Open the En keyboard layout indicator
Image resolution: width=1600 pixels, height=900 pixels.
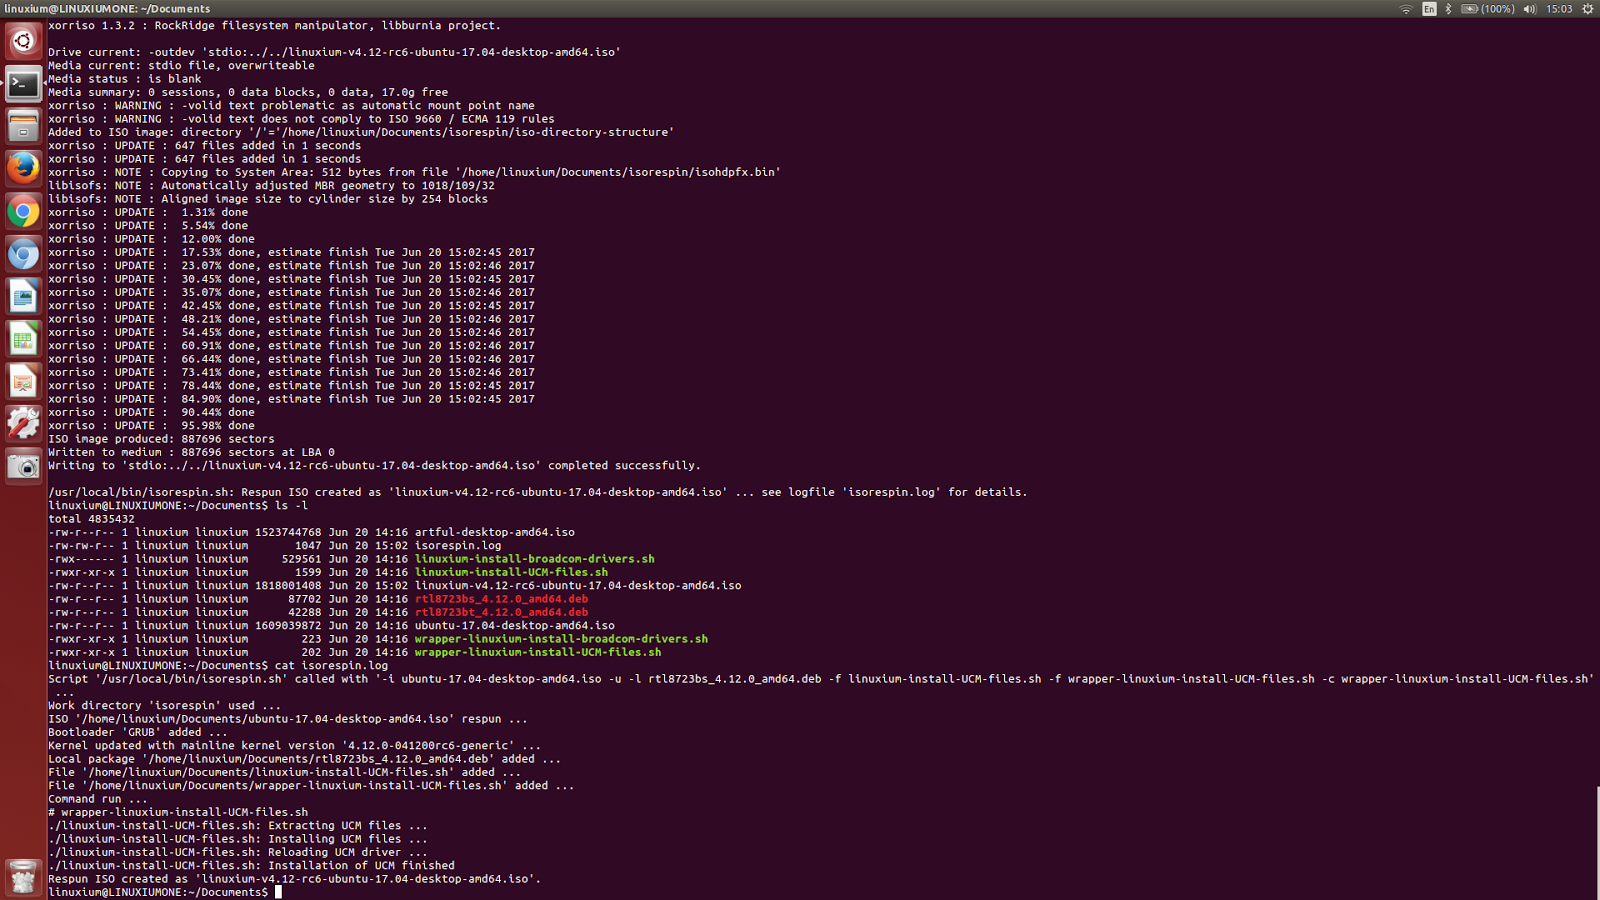(x=1429, y=9)
